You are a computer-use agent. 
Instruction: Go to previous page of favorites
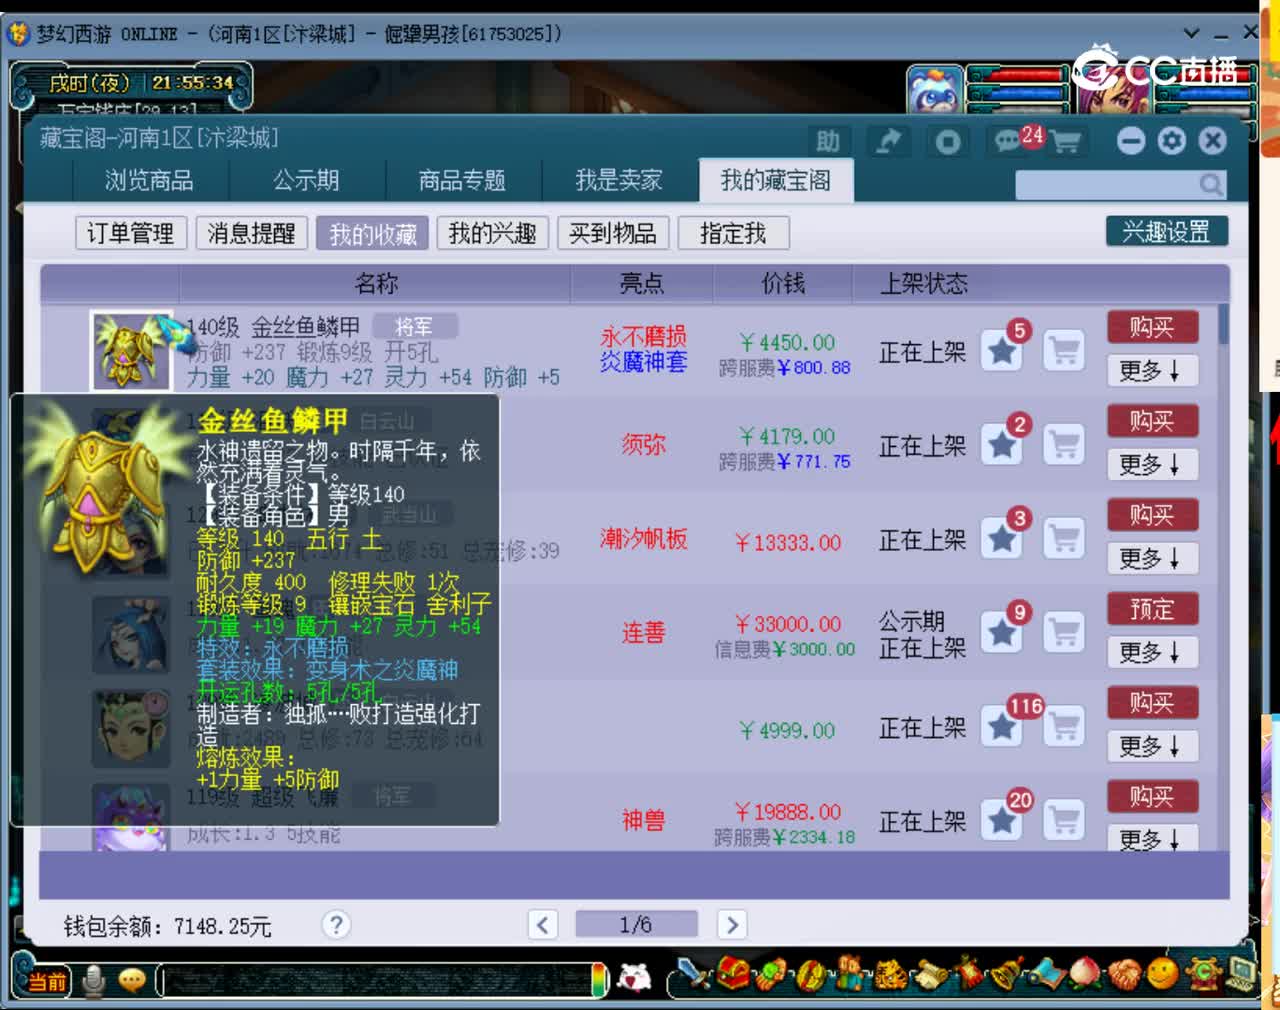543,925
